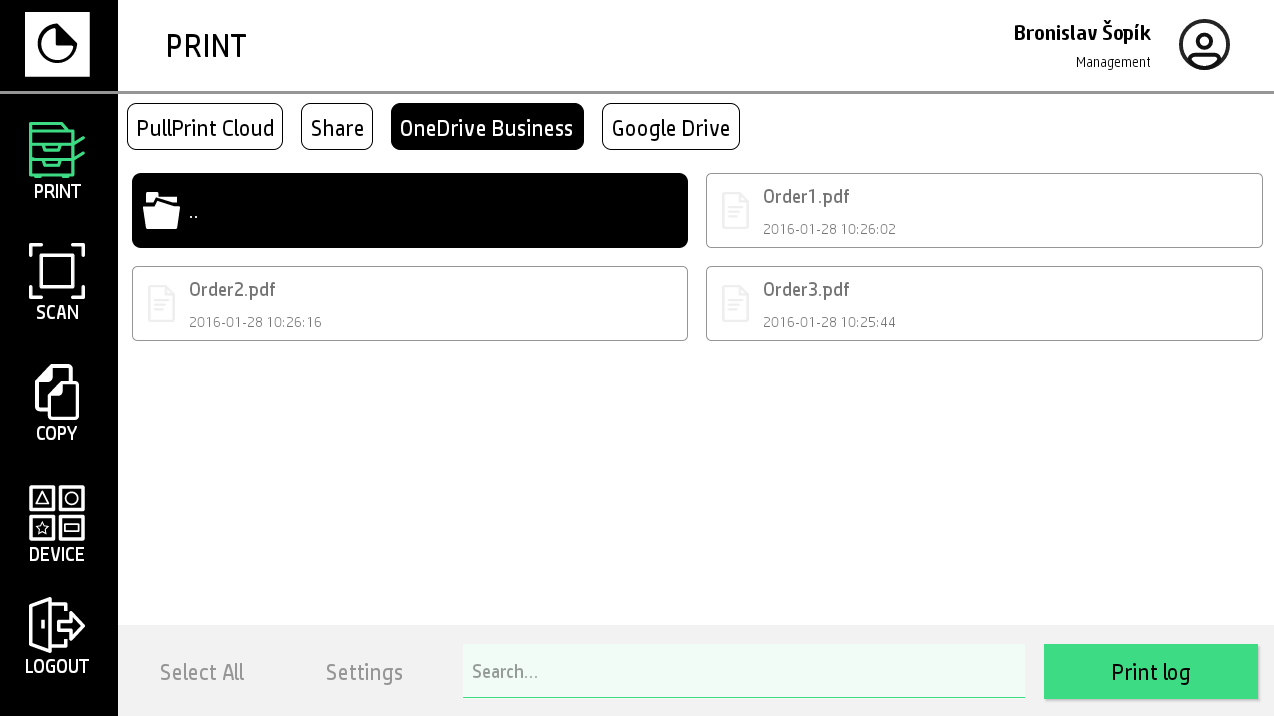The width and height of the screenshot is (1274, 716).
Task: Open Bronislav Šopík's account profile icon
Action: [1204, 44]
